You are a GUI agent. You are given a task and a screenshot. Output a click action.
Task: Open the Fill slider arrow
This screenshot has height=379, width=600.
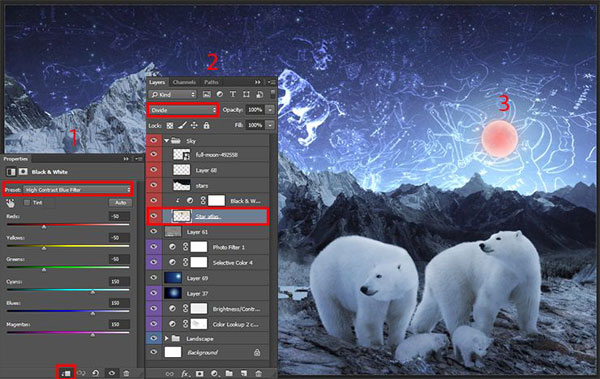[x=271, y=125]
